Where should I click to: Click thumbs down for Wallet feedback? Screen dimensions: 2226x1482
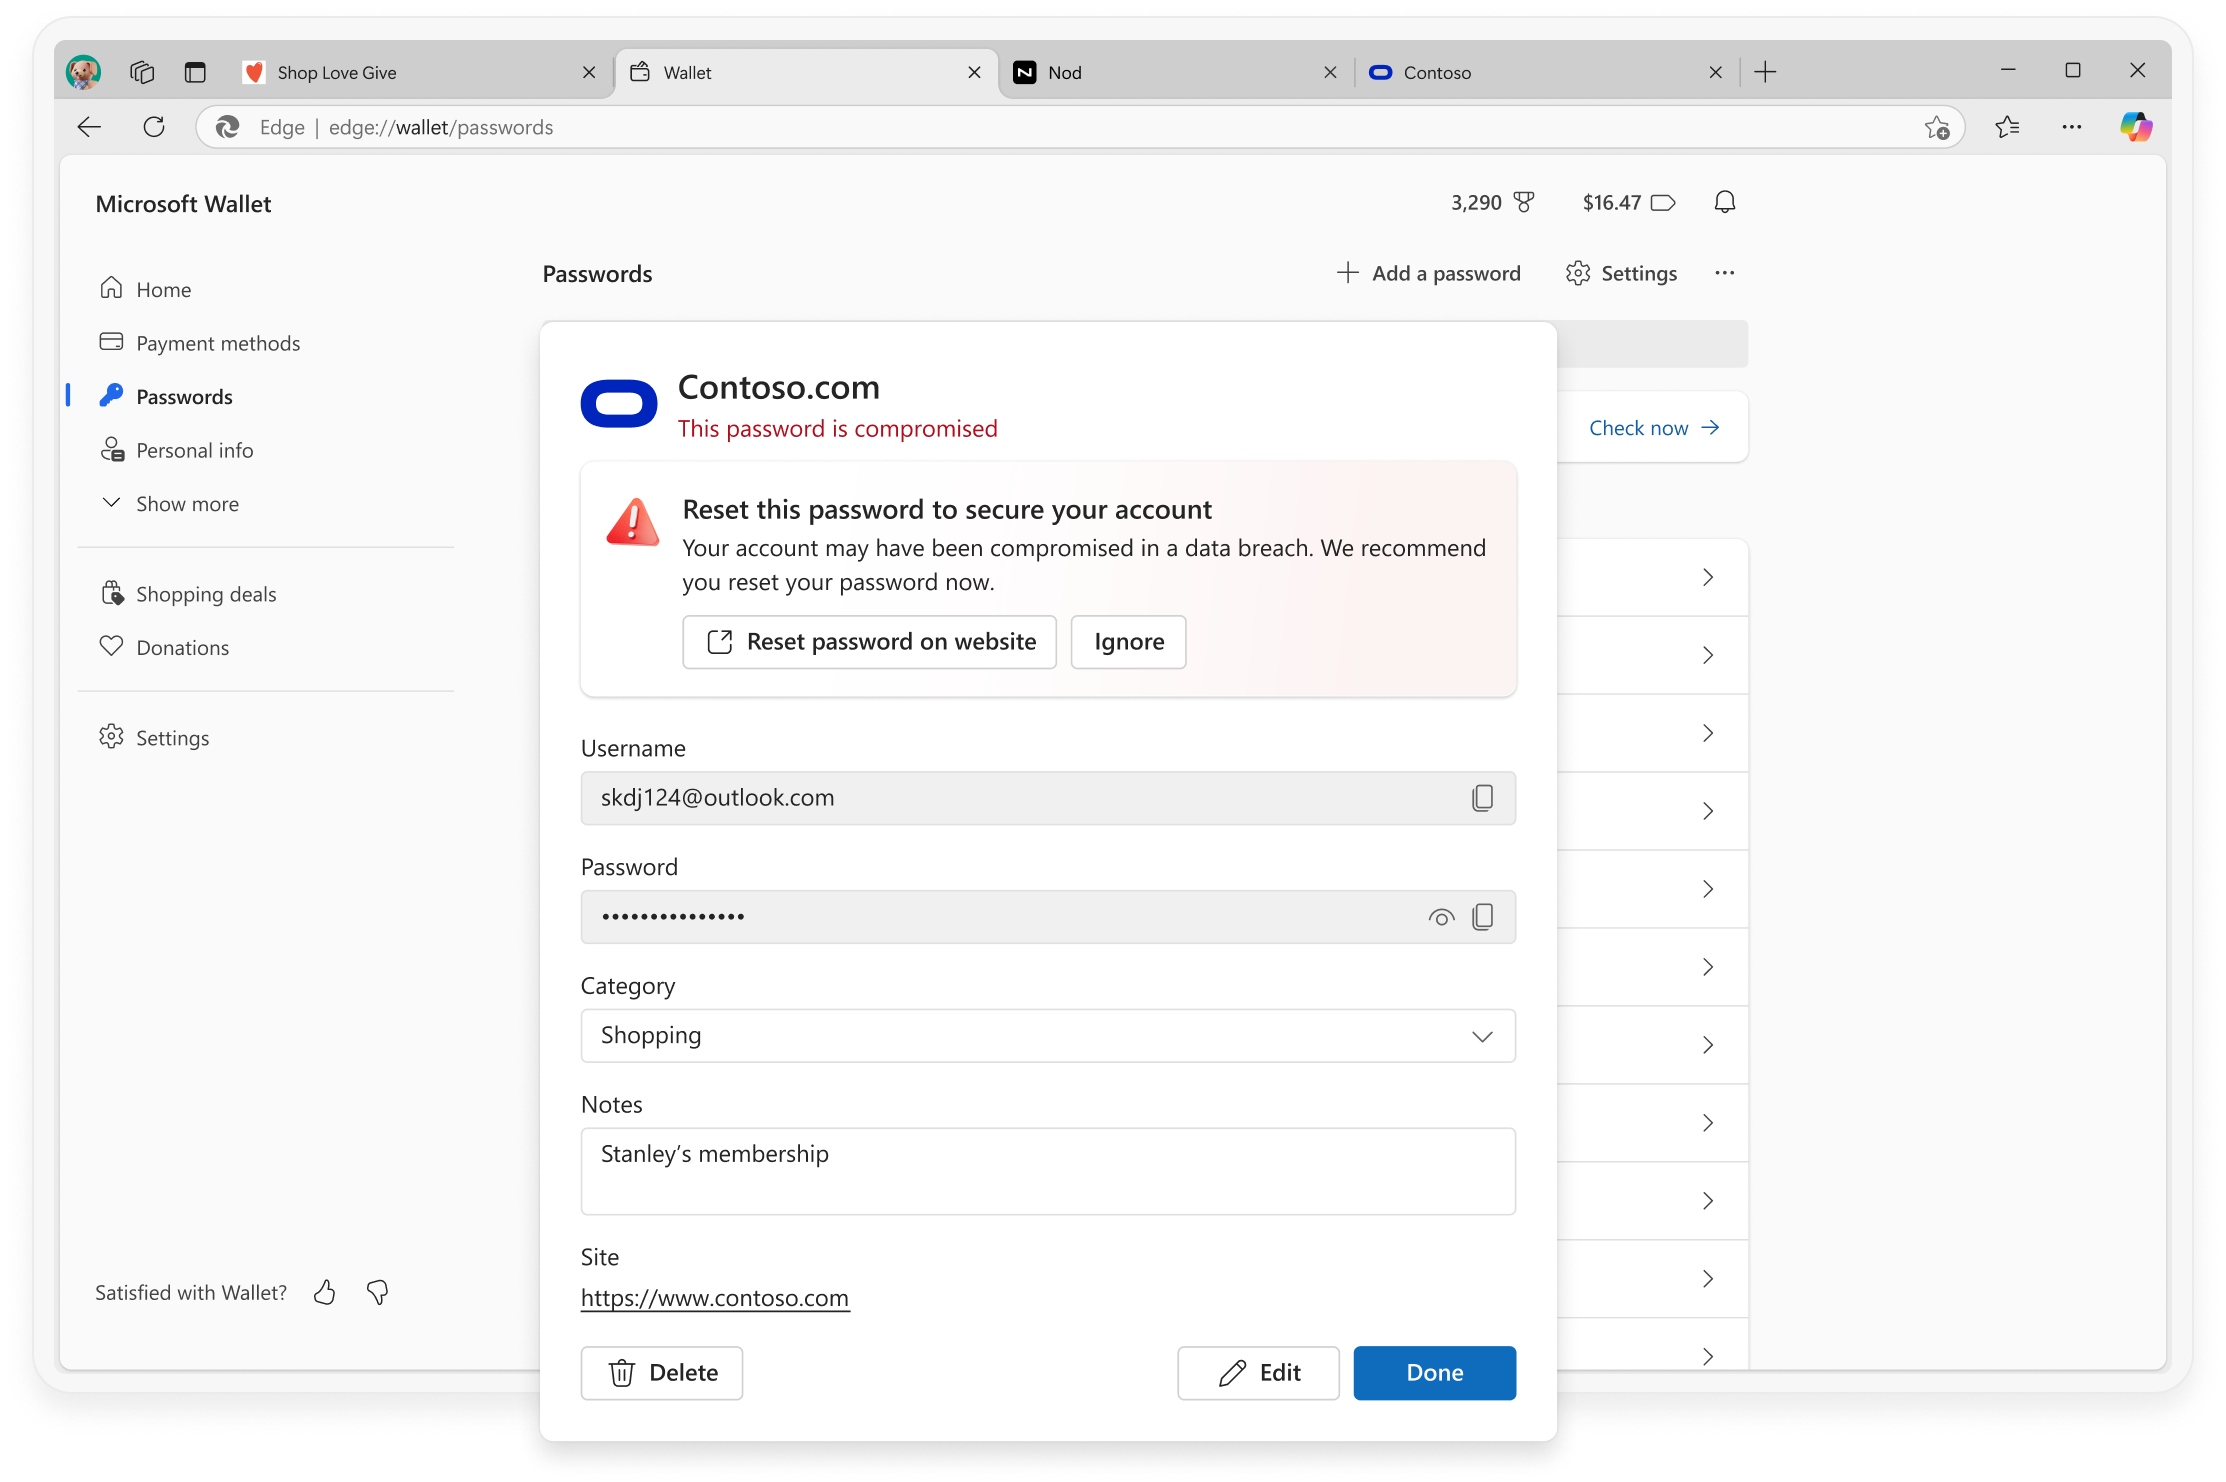(x=377, y=1293)
